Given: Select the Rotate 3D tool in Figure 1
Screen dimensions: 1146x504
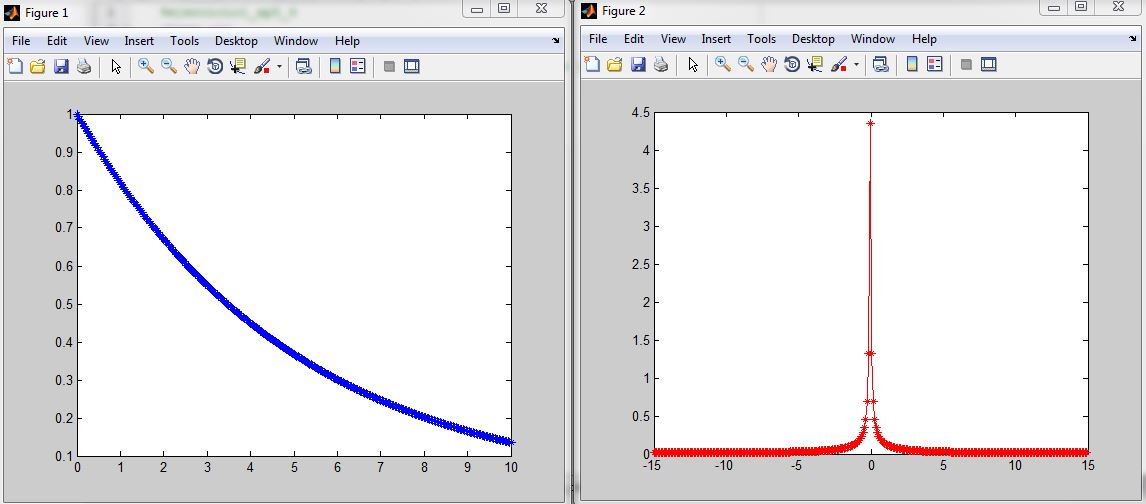Looking at the screenshot, I should (x=214, y=67).
